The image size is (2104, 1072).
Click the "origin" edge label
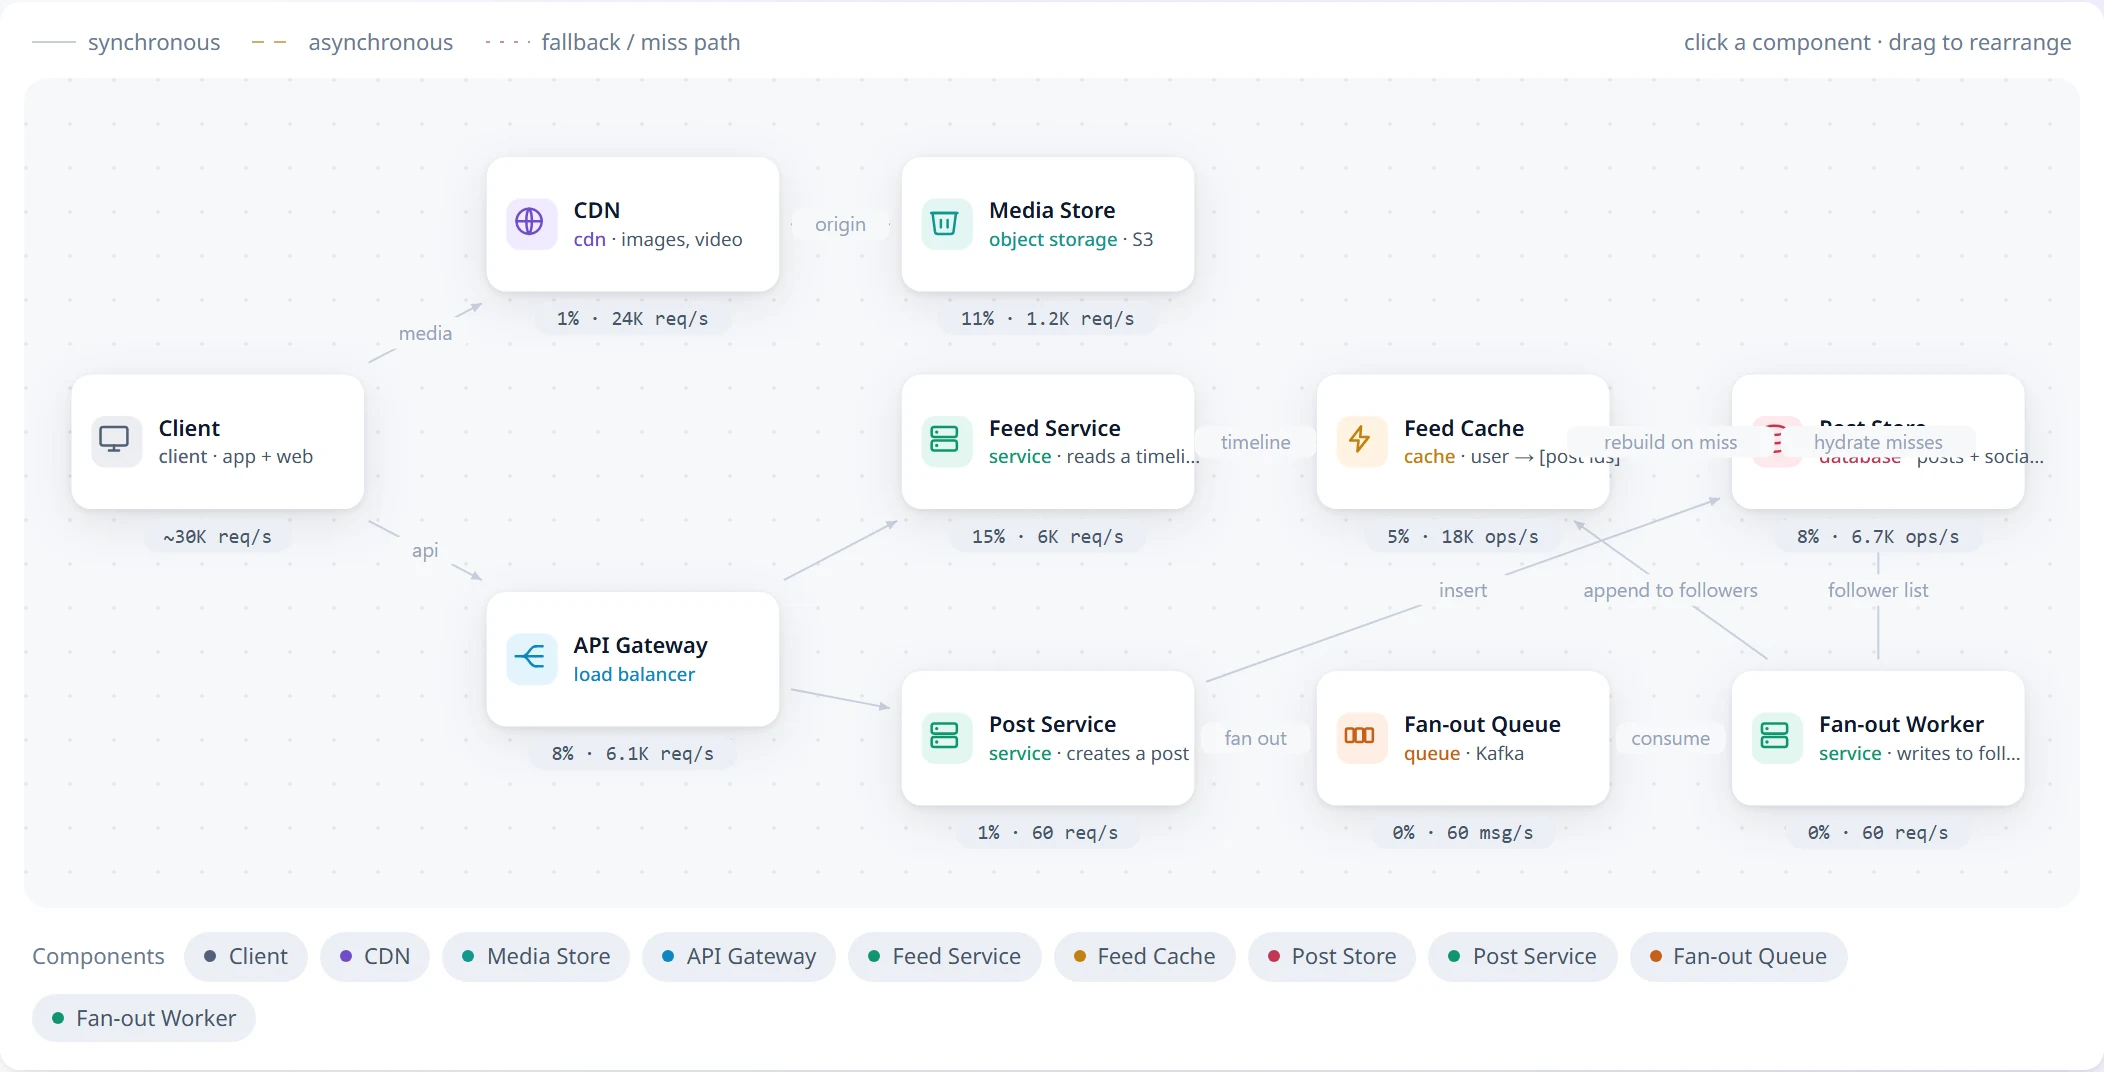pos(840,224)
